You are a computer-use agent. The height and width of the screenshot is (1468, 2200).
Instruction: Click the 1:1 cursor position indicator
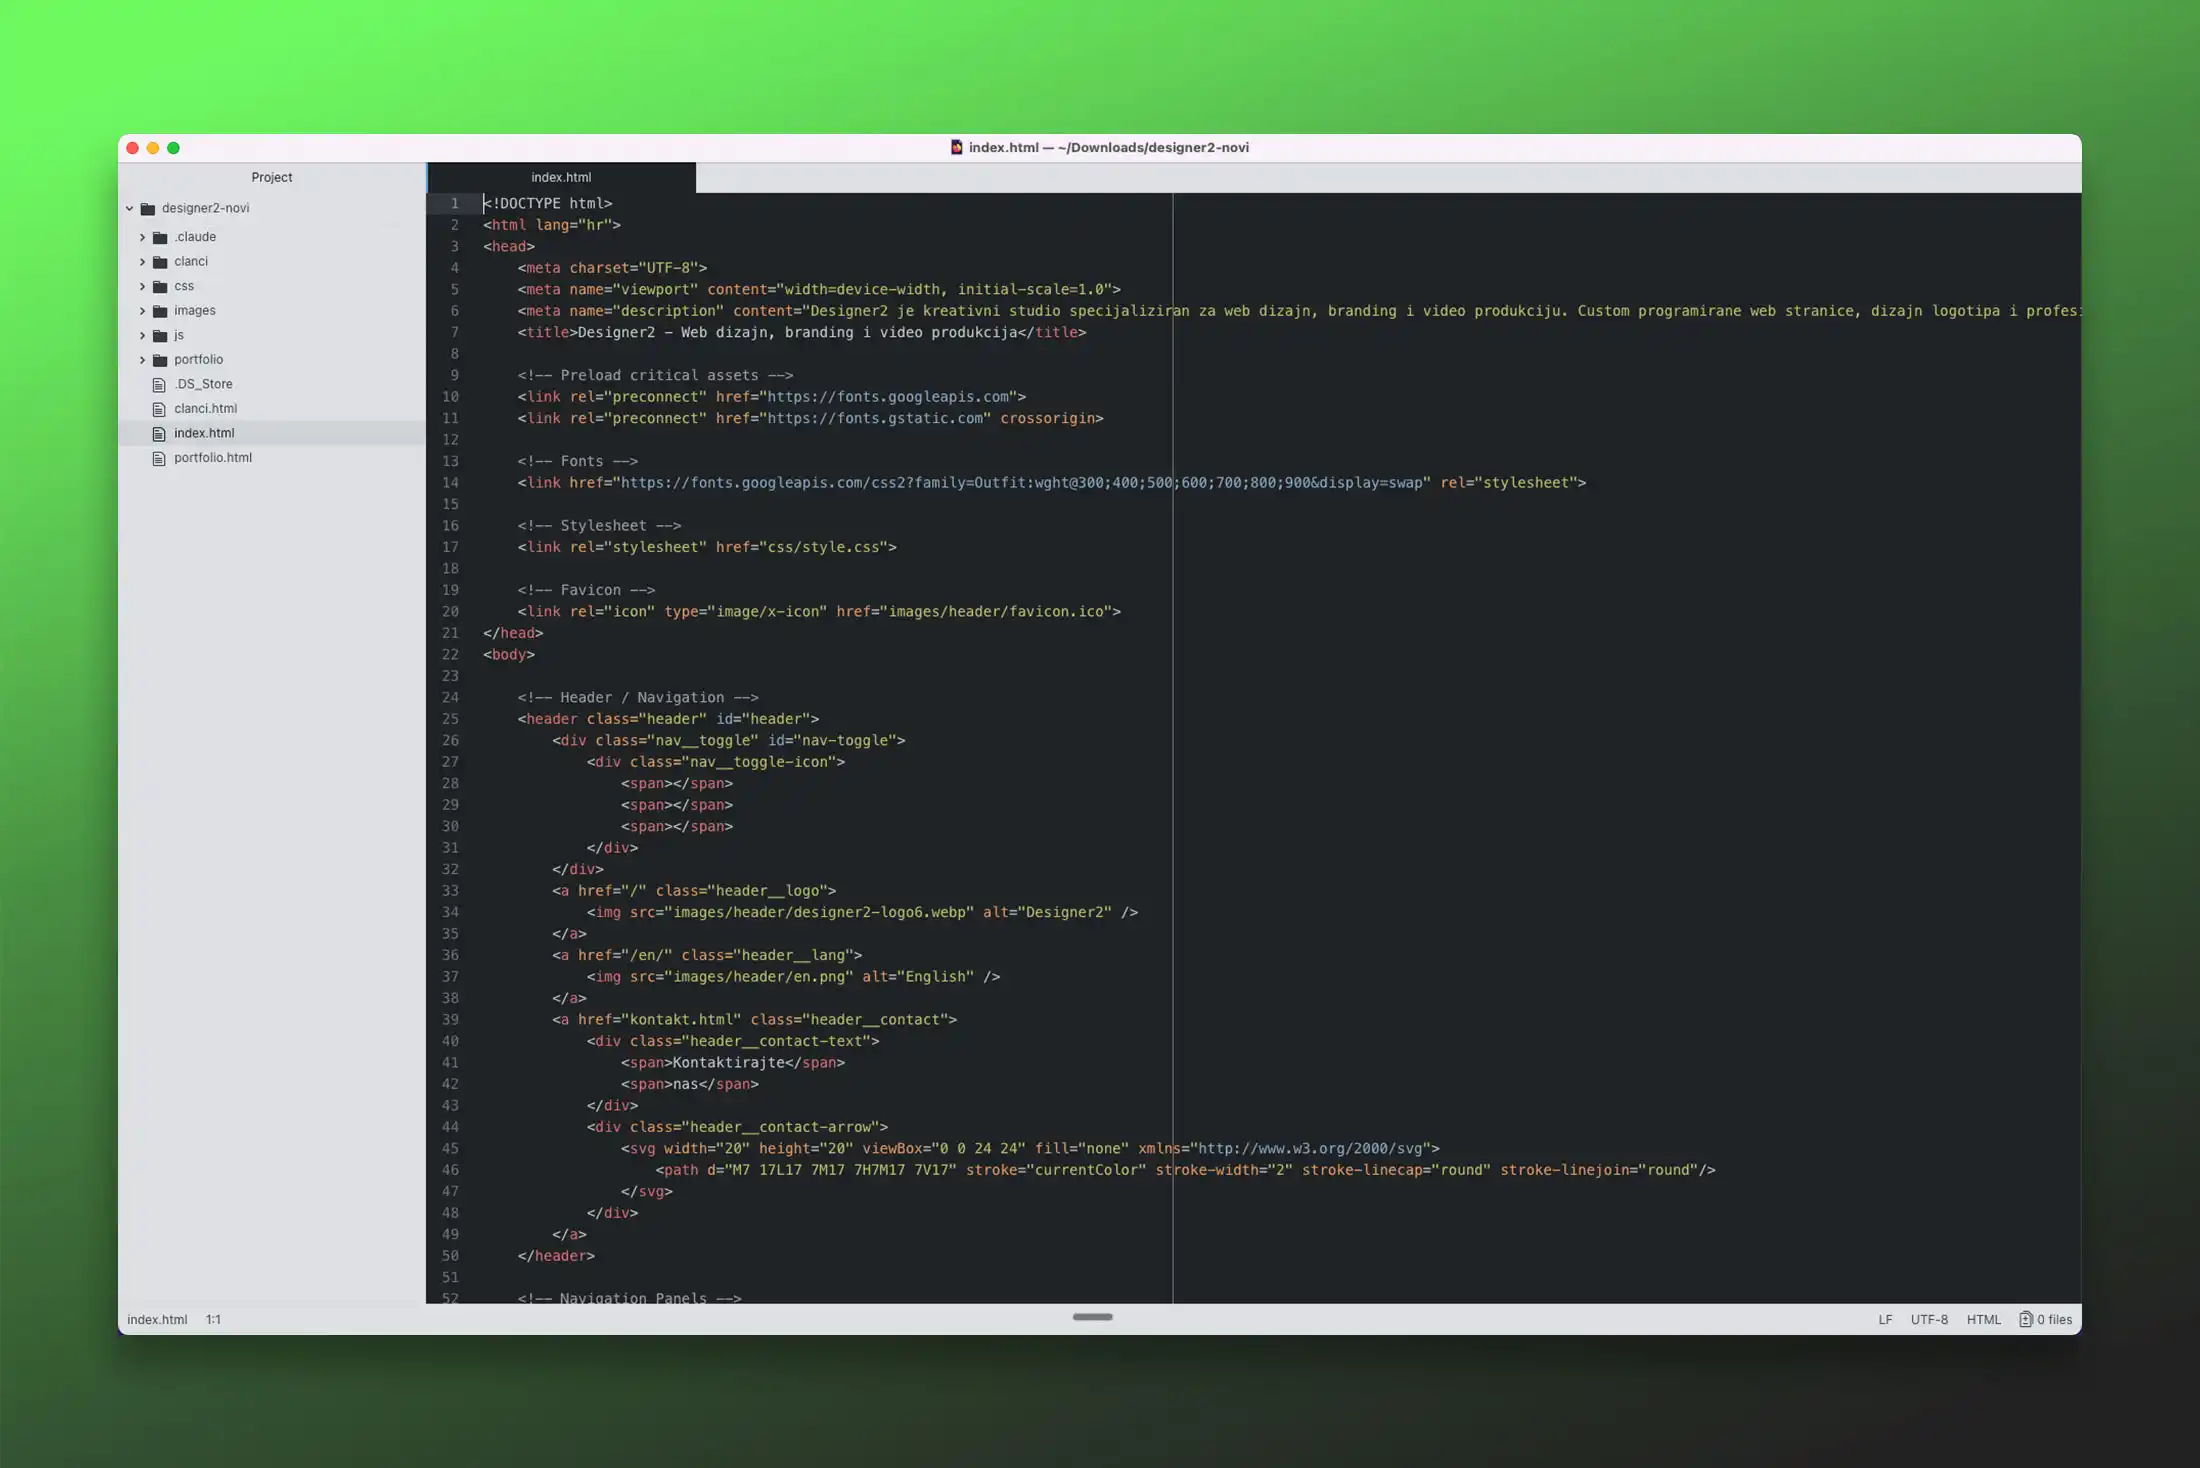coord(213,1320)
